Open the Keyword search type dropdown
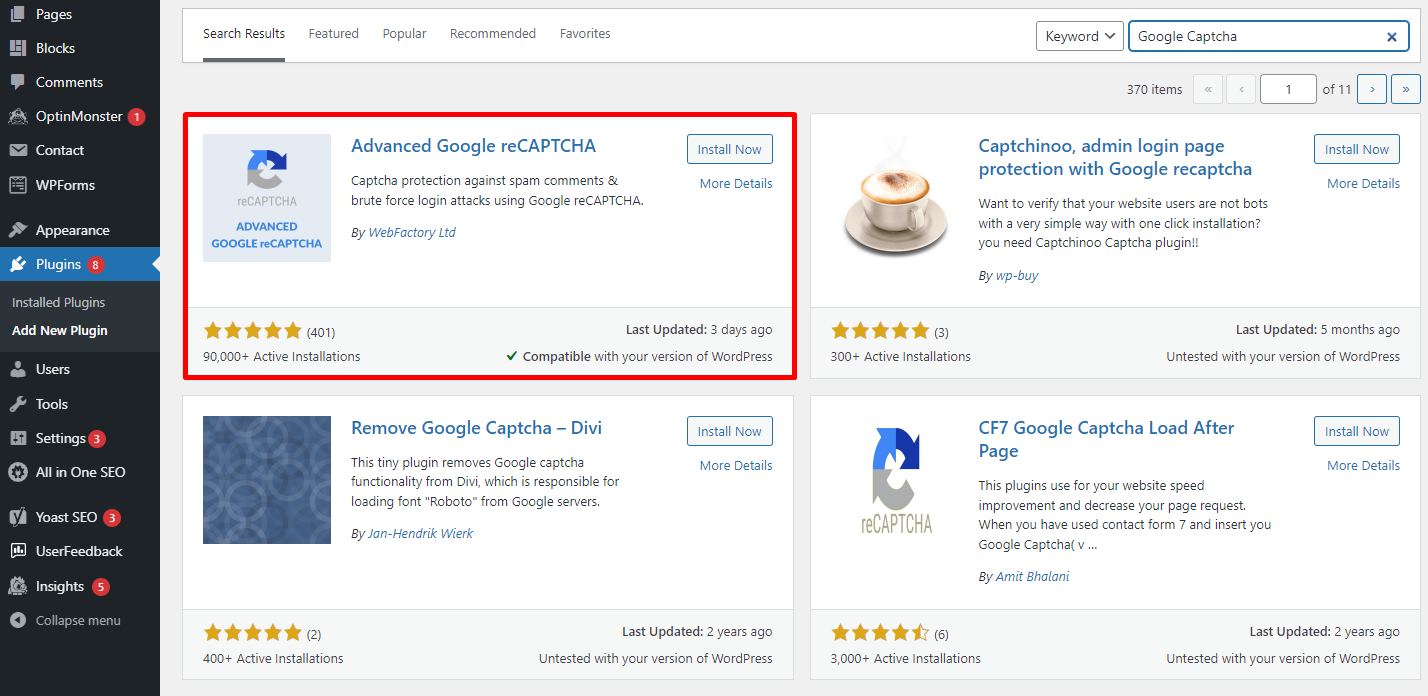The image size is (1428, 696). [1080, 36]
